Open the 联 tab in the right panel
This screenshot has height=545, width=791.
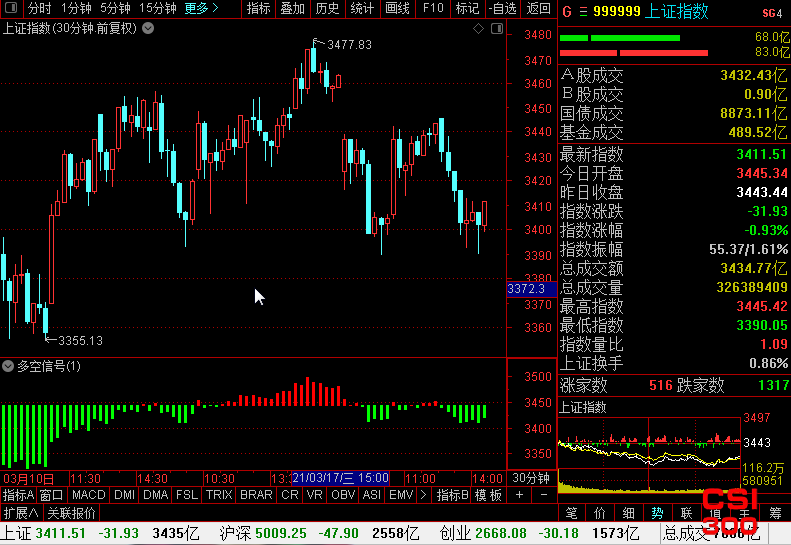click(687, 513)
